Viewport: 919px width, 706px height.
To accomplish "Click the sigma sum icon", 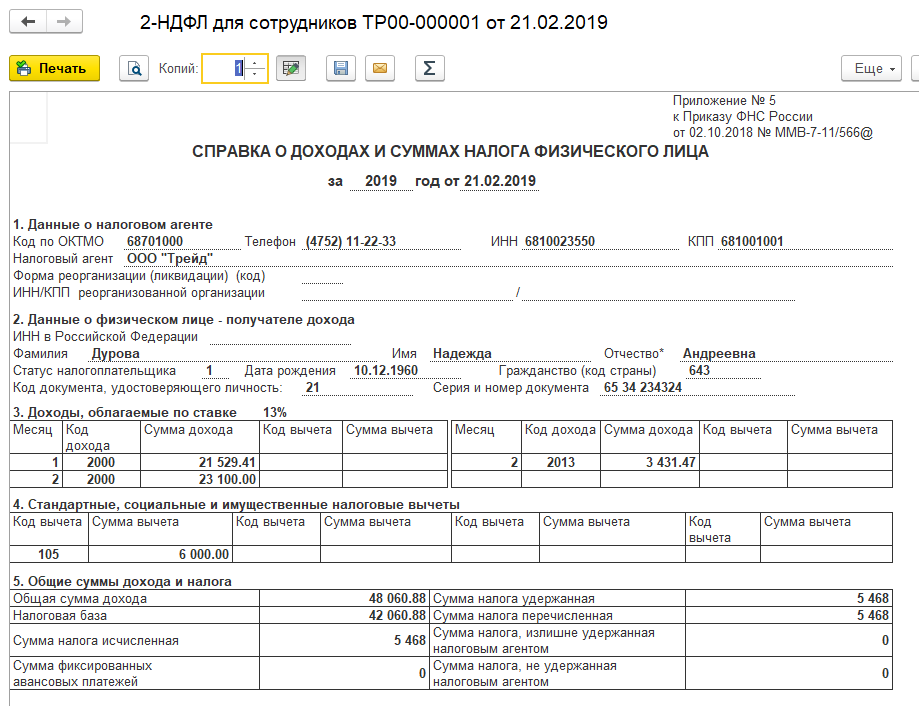I will tap(430, 69).
